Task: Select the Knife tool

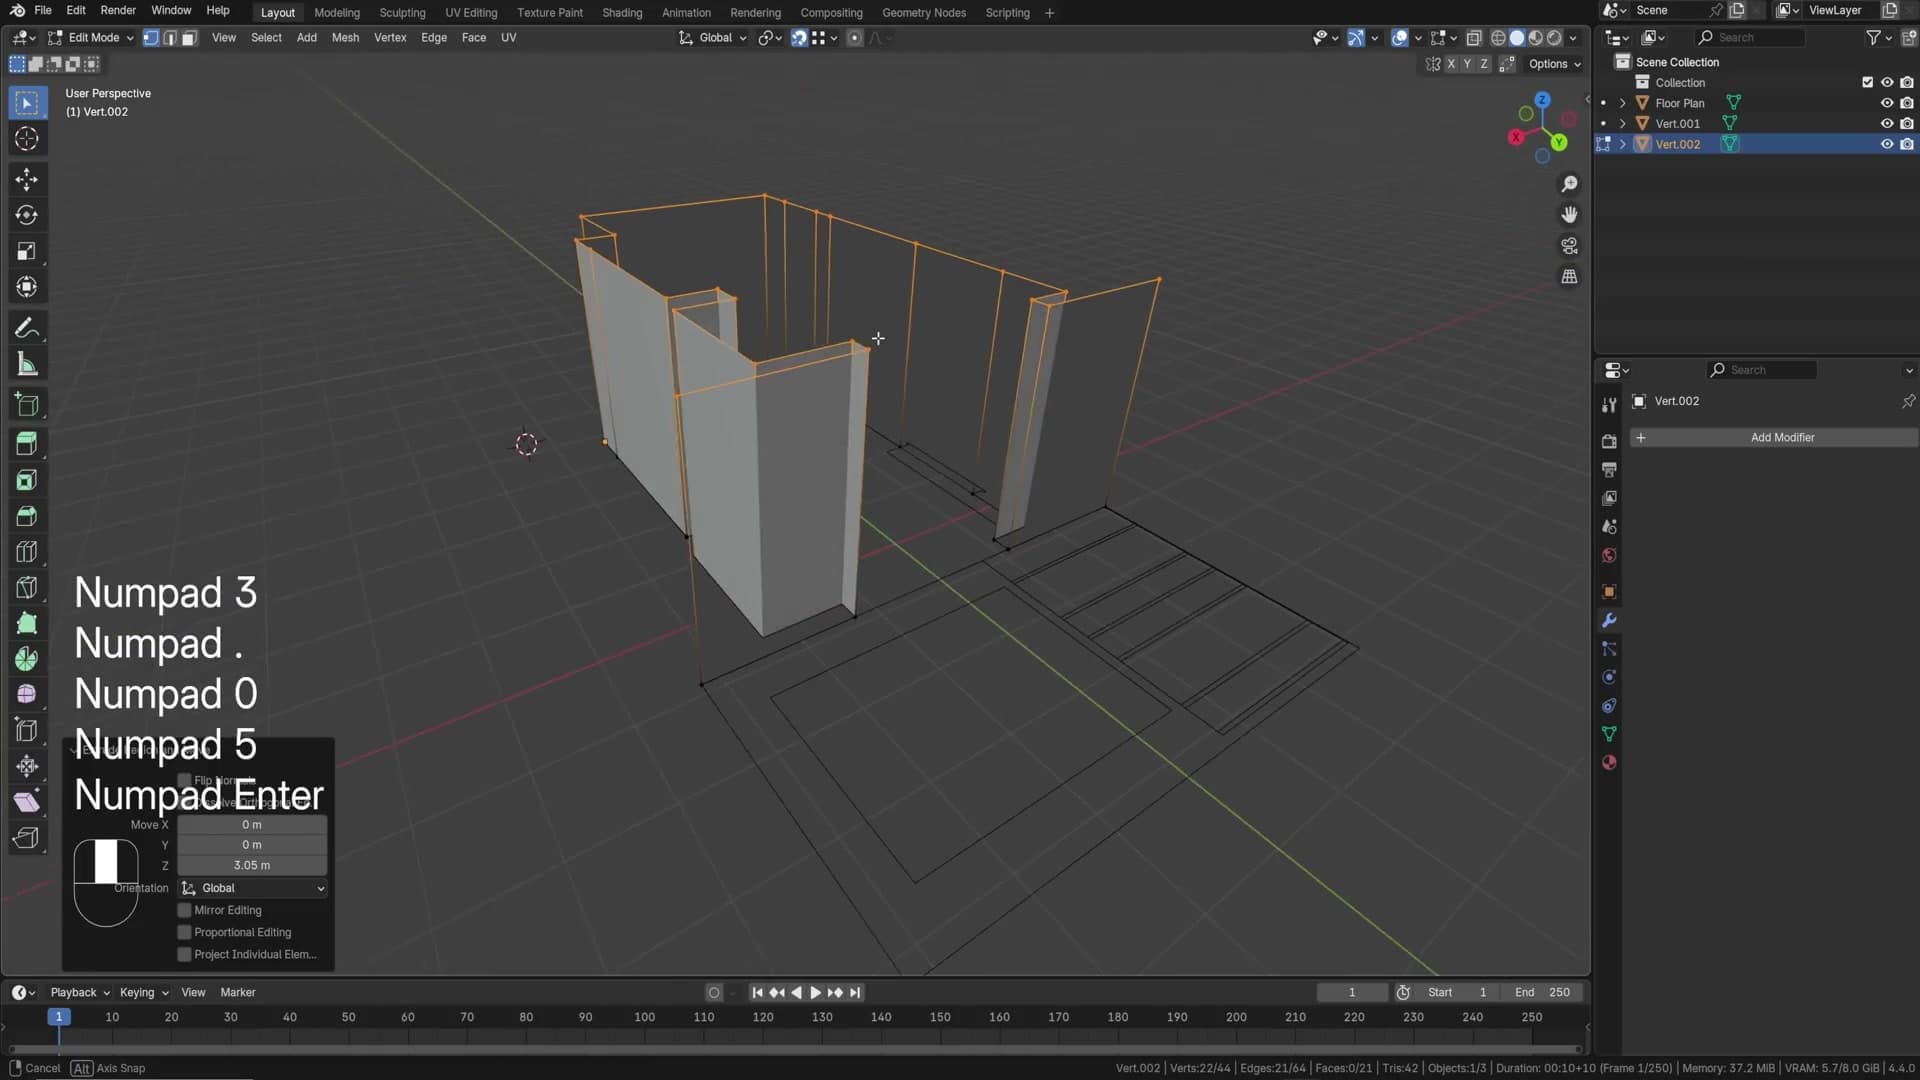Action: tap(27, 588)
